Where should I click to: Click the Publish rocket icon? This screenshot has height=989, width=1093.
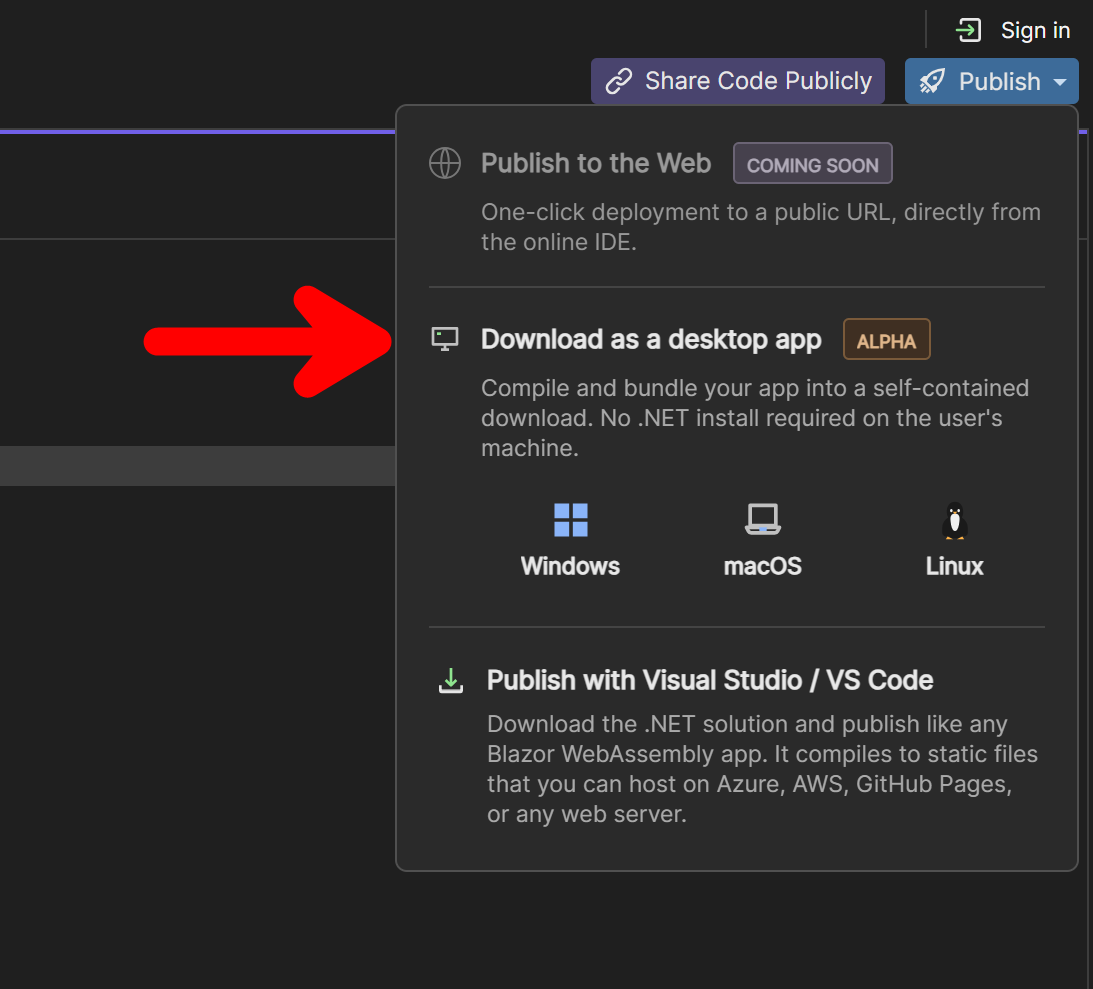coord(933,82)
